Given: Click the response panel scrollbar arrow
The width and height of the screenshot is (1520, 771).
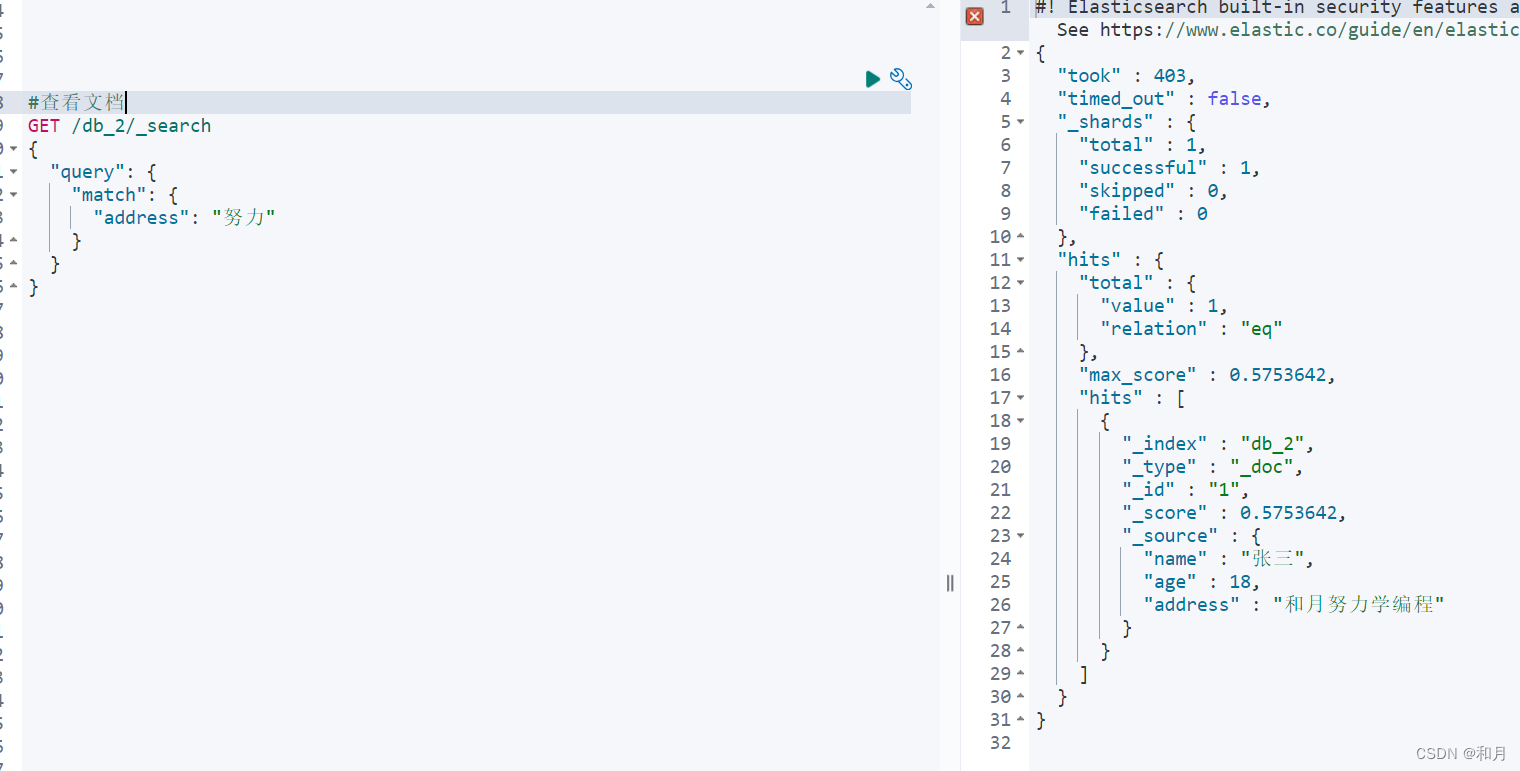Looking at the screenshot, I should [x=929, y=8].
